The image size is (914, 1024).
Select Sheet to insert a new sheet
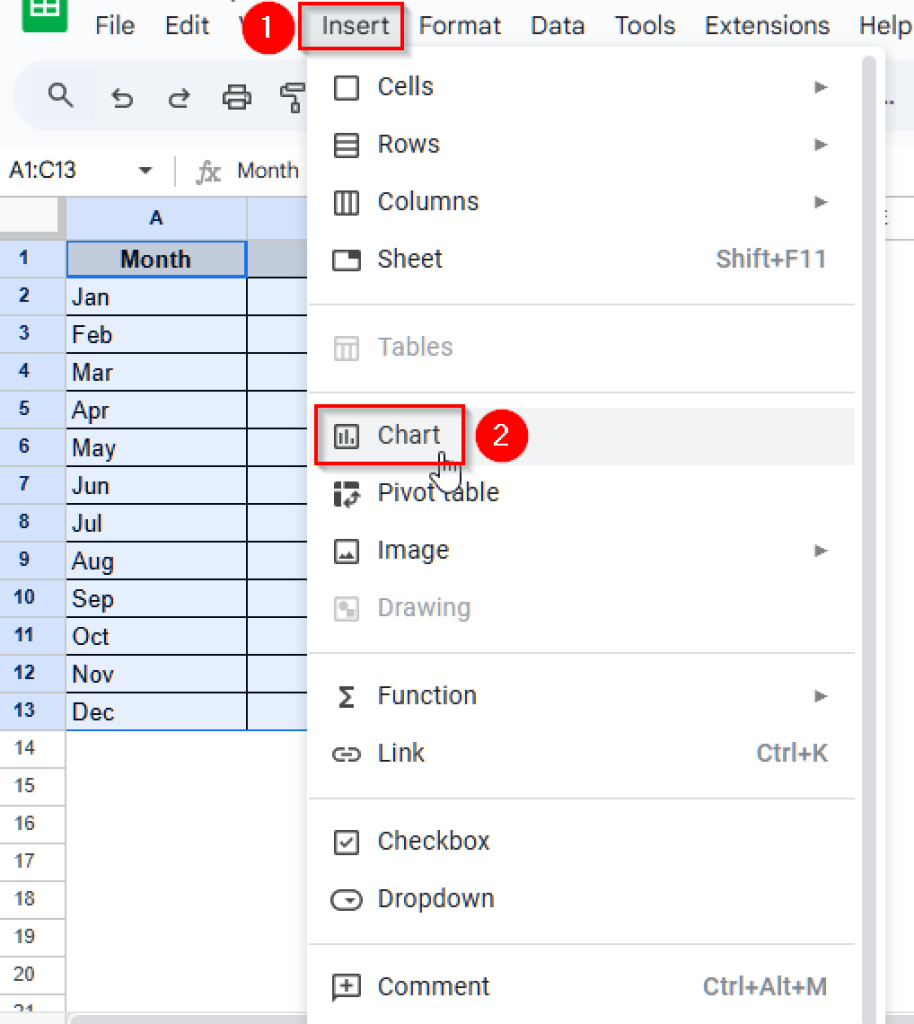[410, 258]
